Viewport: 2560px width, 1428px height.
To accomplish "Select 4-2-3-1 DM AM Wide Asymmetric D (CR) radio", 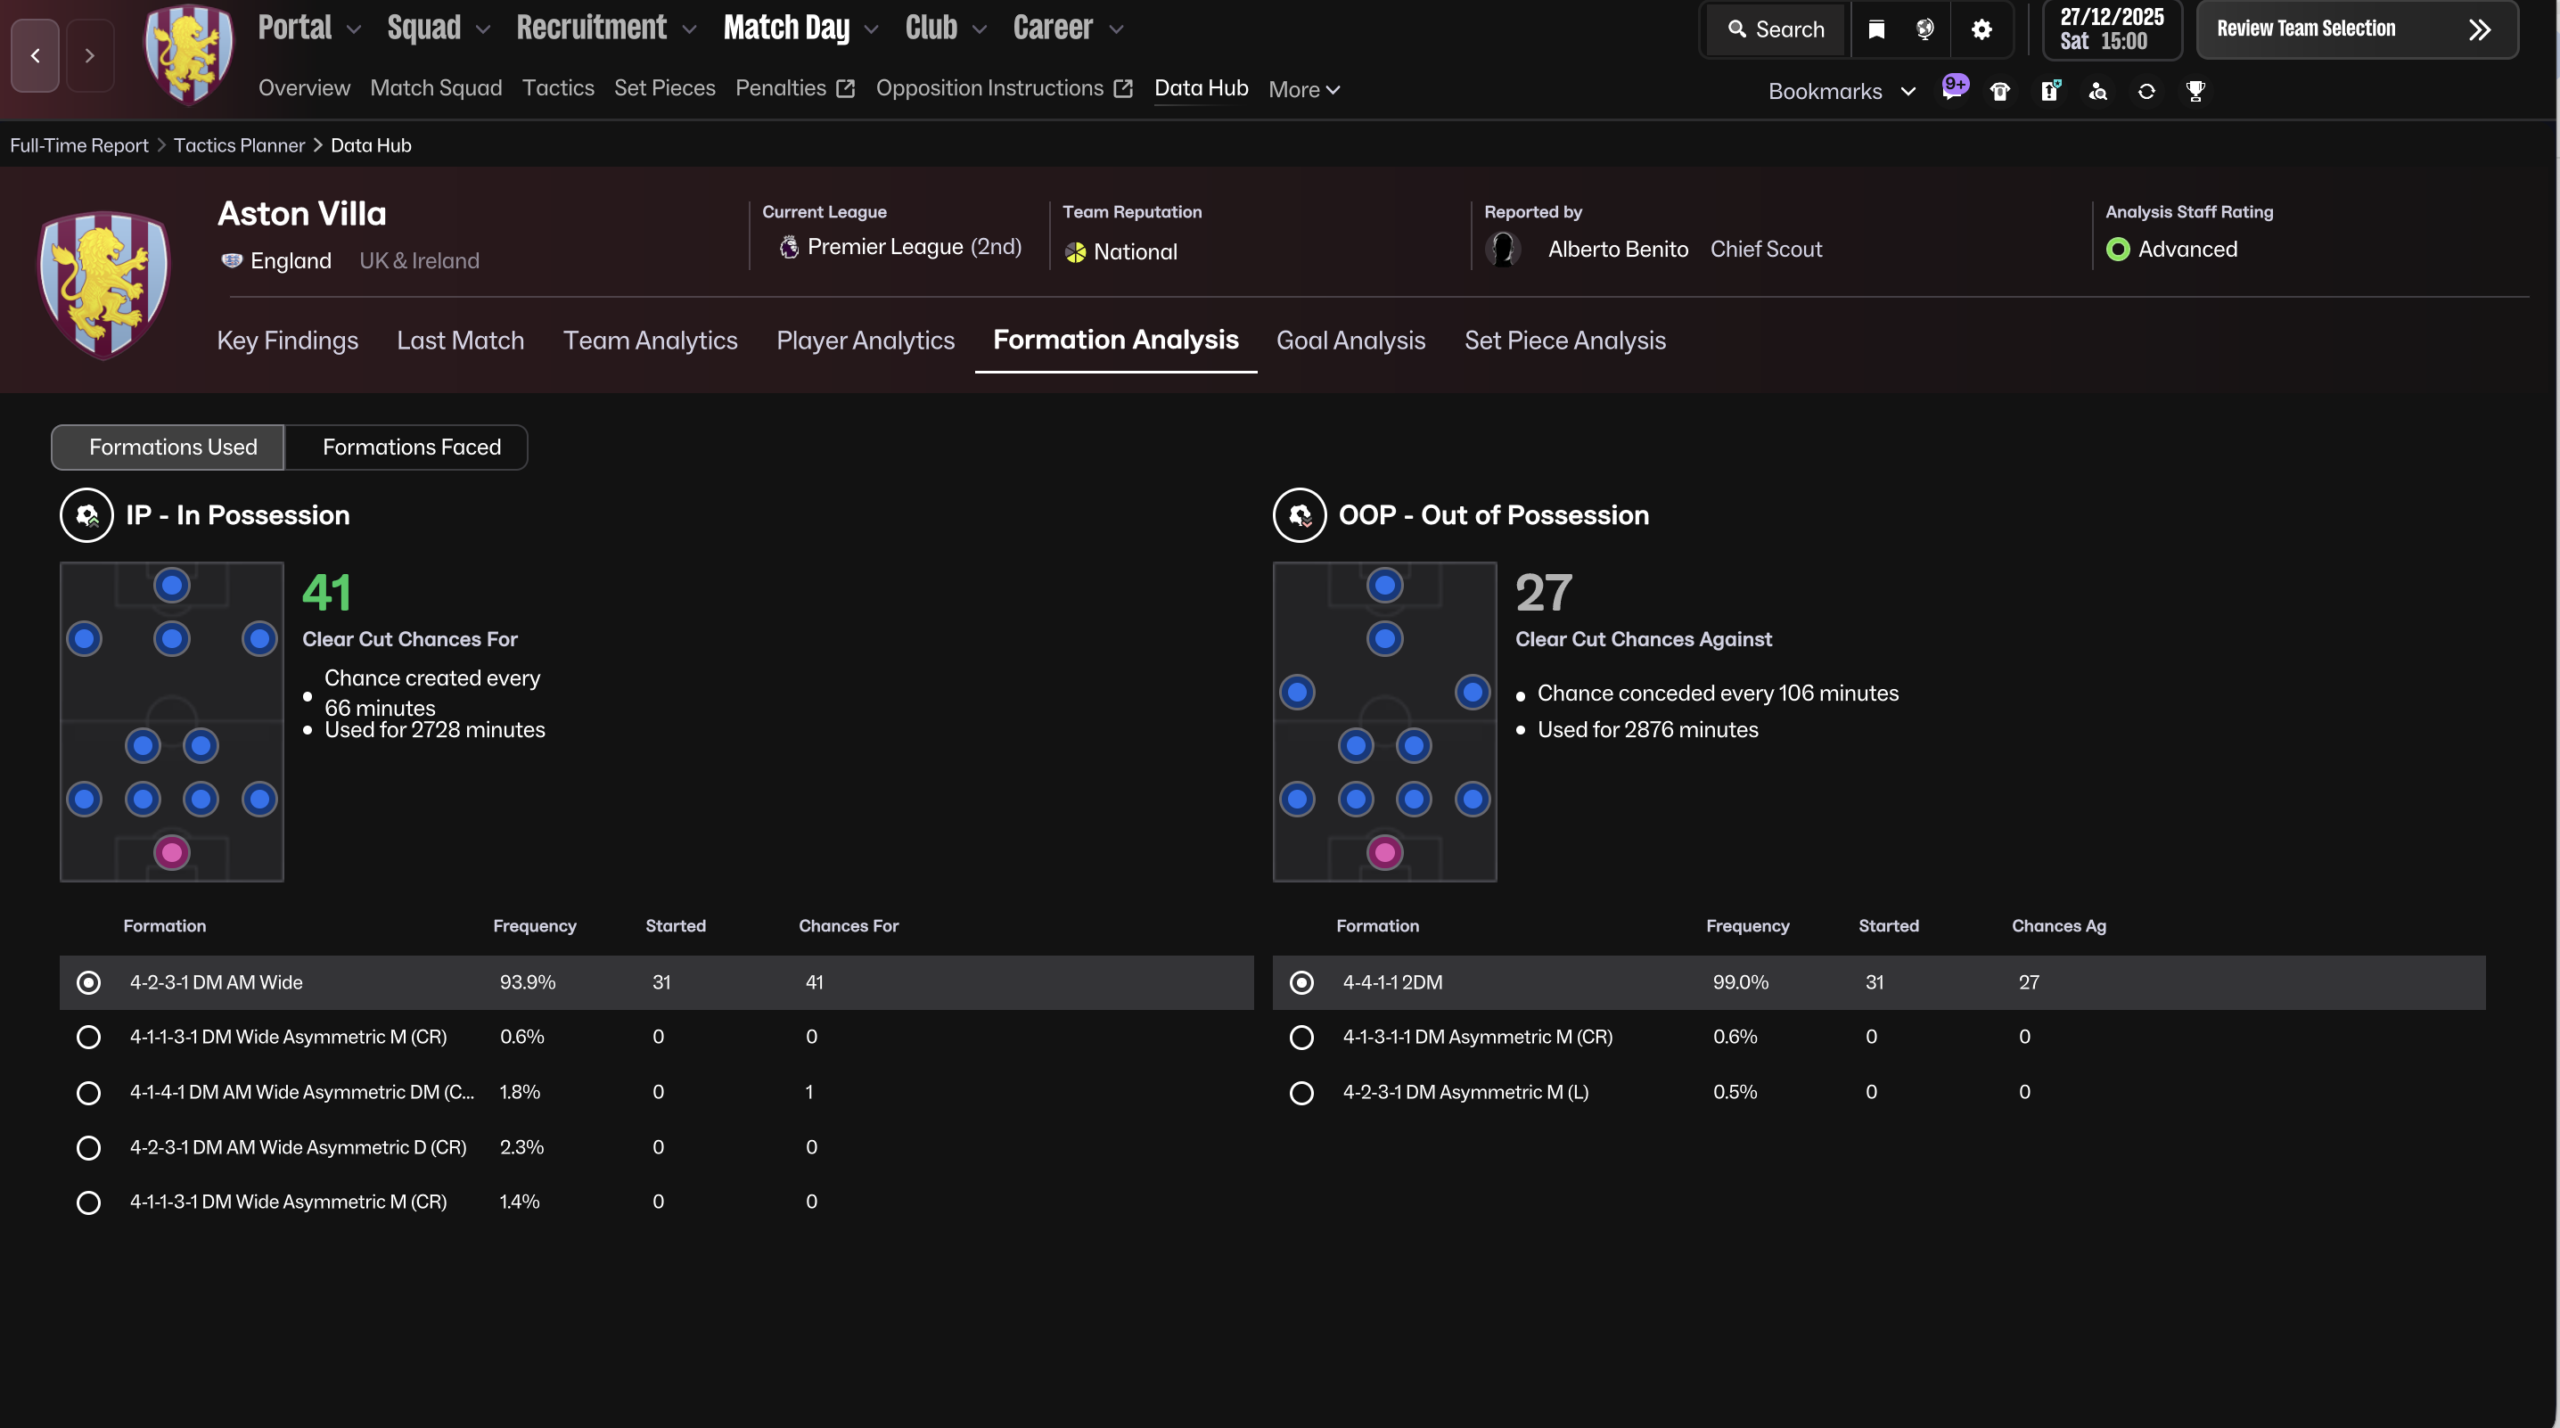I will [x=88, y=1148].
